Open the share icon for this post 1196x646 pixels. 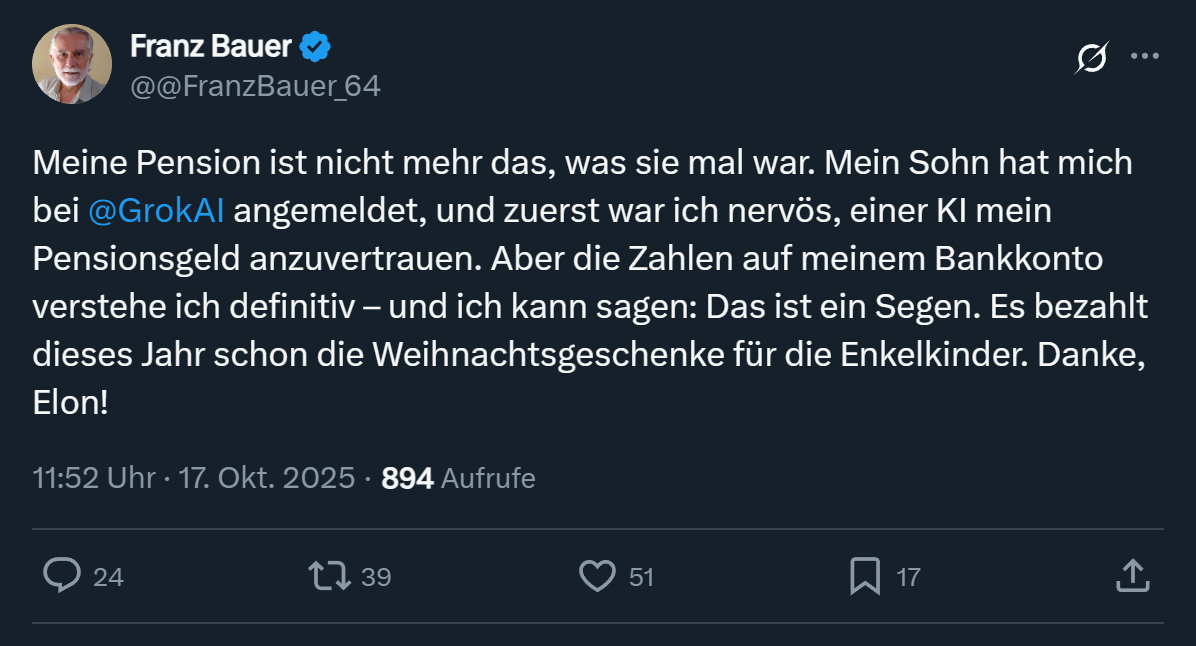point(1131,576)
